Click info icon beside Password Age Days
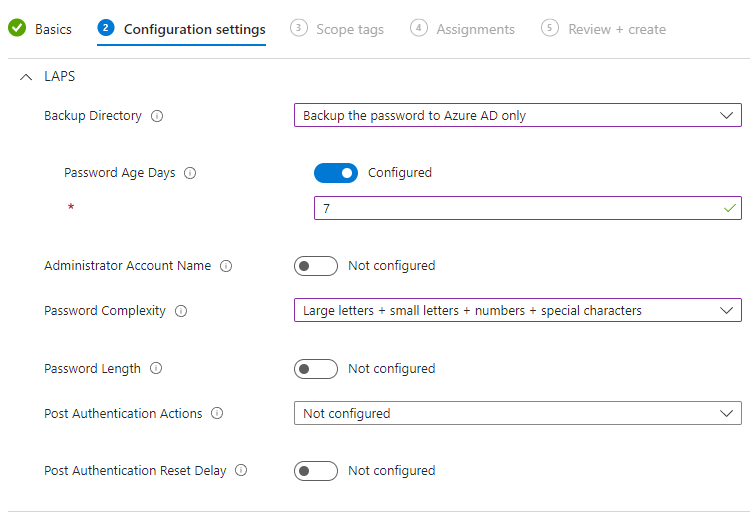 pos(190,173)
